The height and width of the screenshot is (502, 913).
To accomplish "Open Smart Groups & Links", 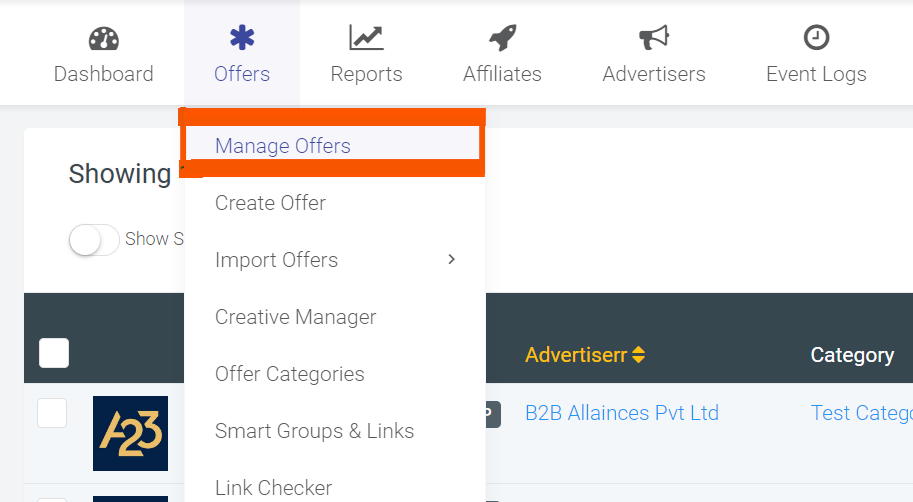I will click(x=314, y=431).
